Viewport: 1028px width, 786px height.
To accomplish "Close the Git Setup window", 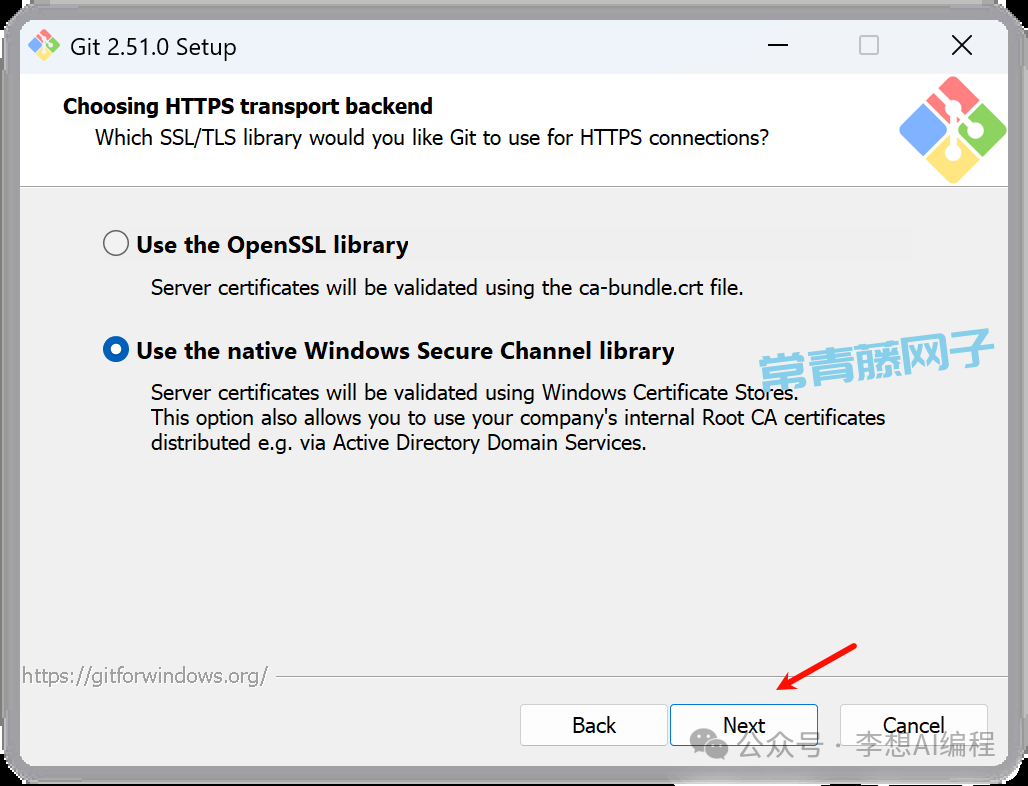I will pyautogui.click(x=961, y=46).
